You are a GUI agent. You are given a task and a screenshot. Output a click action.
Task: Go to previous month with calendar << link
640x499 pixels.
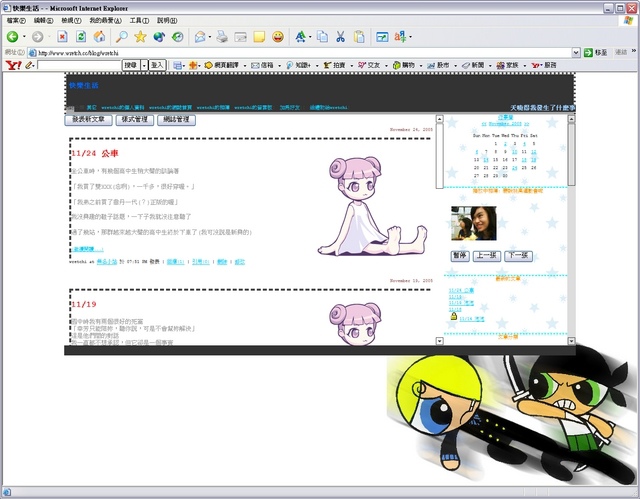[x=484, y=124]
